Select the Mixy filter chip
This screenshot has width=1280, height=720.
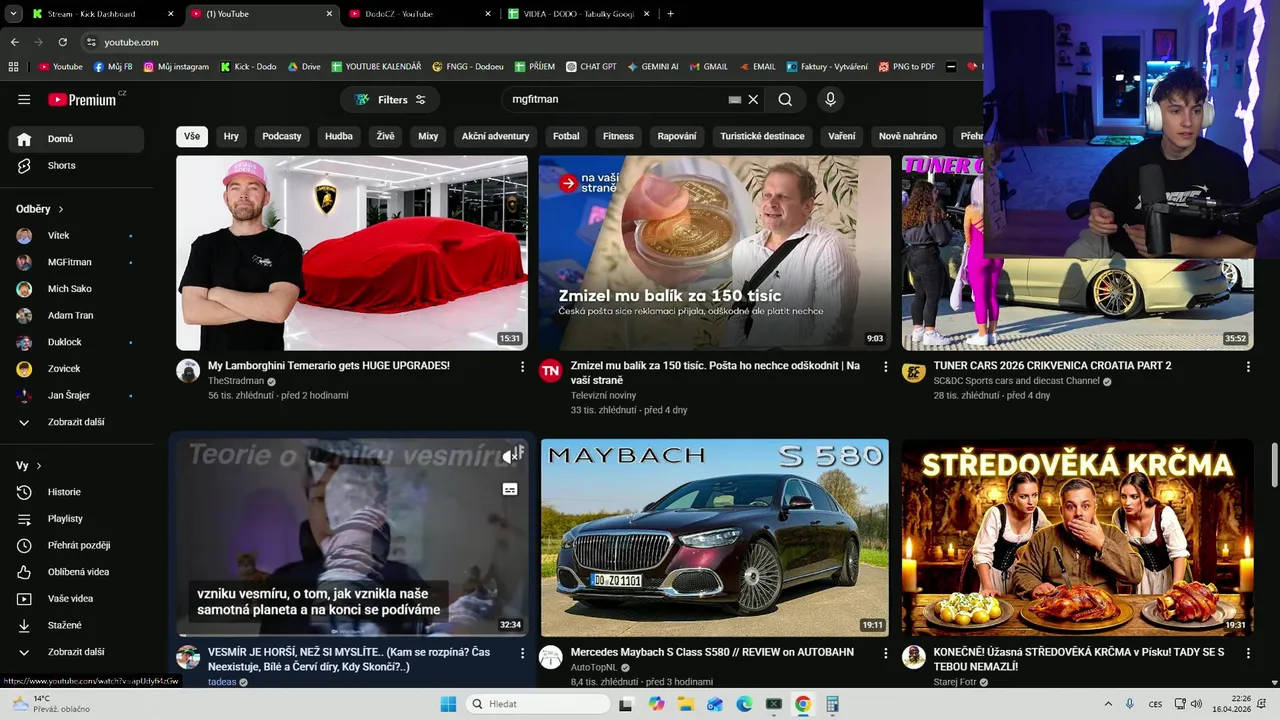pos(428,136)
